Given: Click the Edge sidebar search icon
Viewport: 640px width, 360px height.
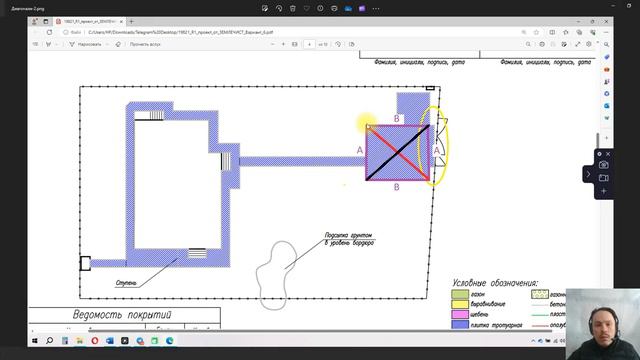Looking at the screenshot, I should click(x=607, y=44).
